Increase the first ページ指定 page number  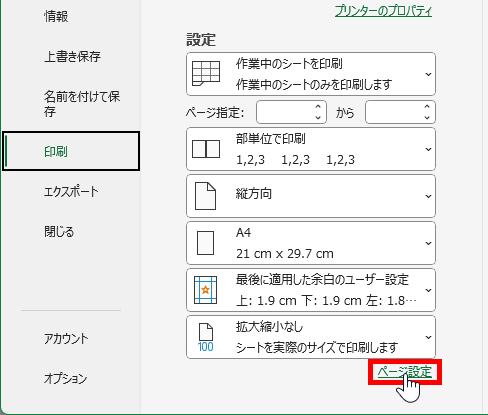pyautogui.click(x=318, y=107)
